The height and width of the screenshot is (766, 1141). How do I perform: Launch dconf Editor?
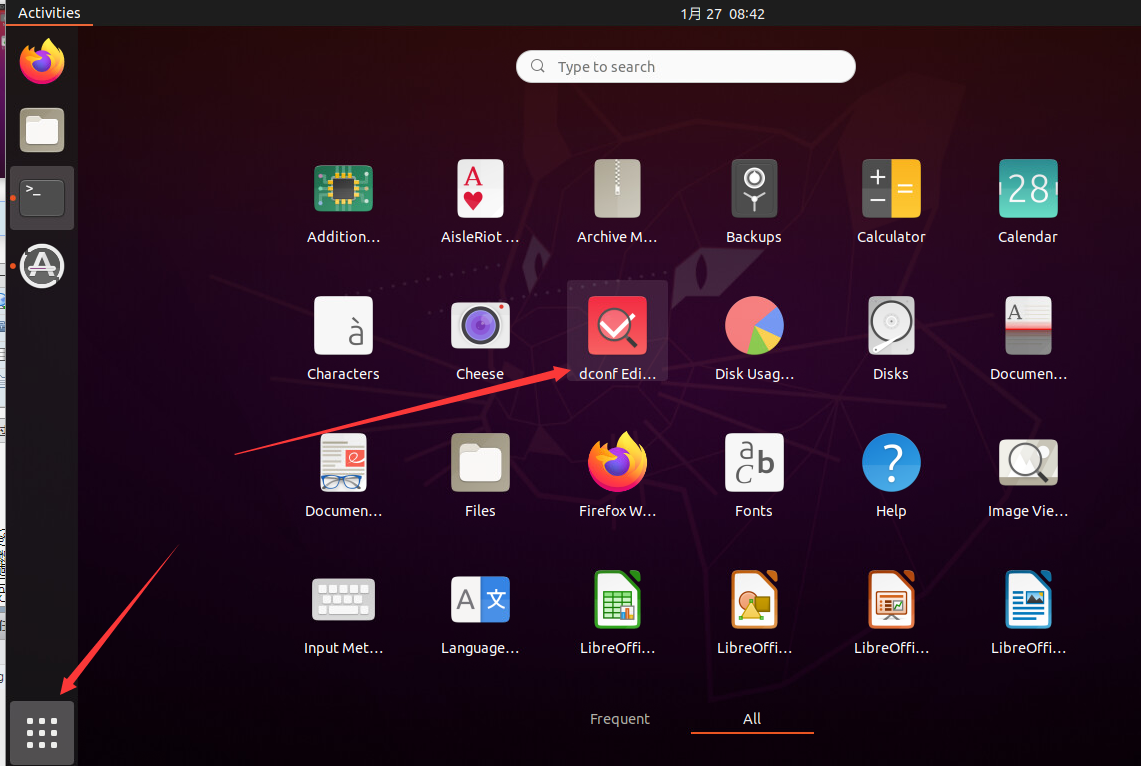click(617, 325)
